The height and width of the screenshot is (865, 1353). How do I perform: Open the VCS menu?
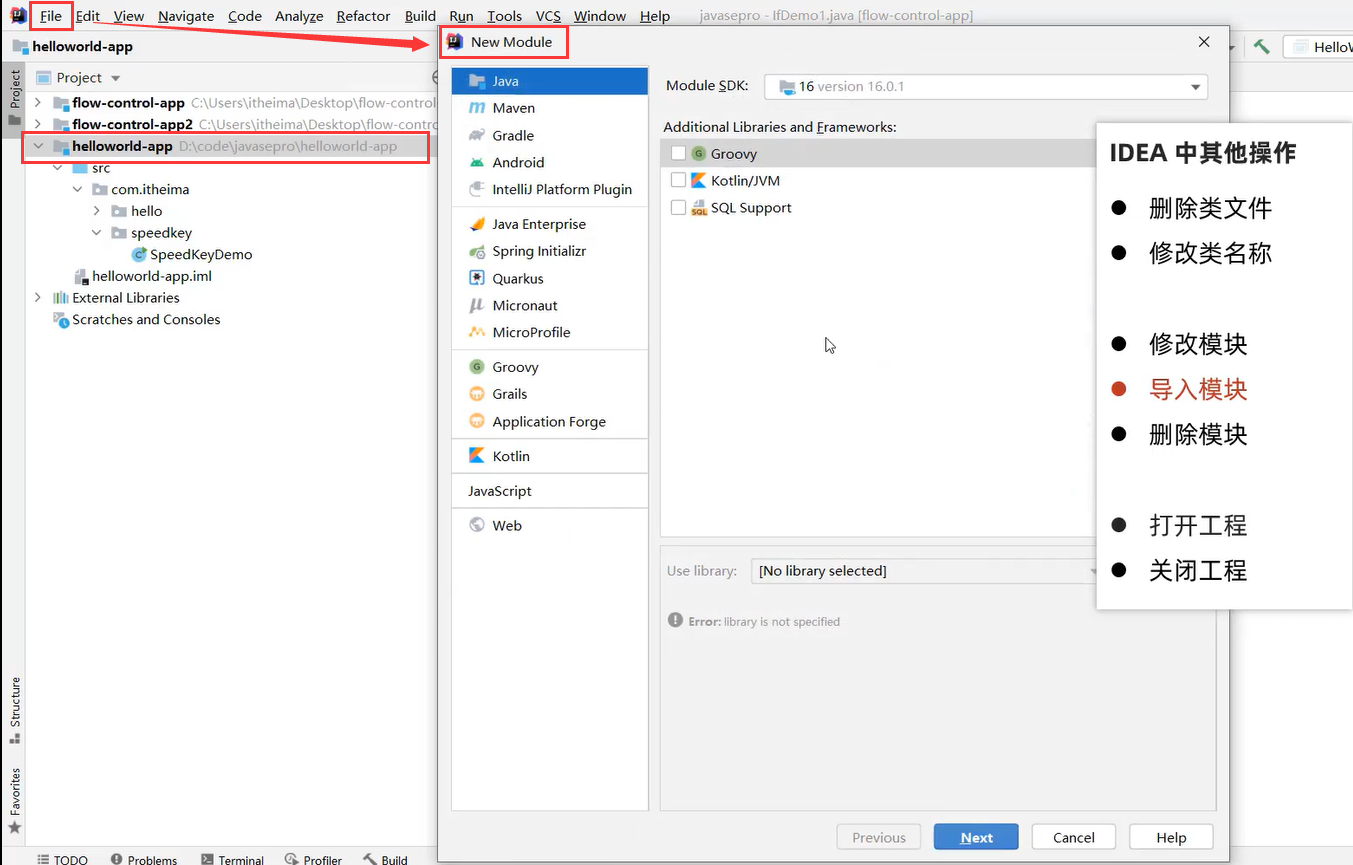point(548,16)
